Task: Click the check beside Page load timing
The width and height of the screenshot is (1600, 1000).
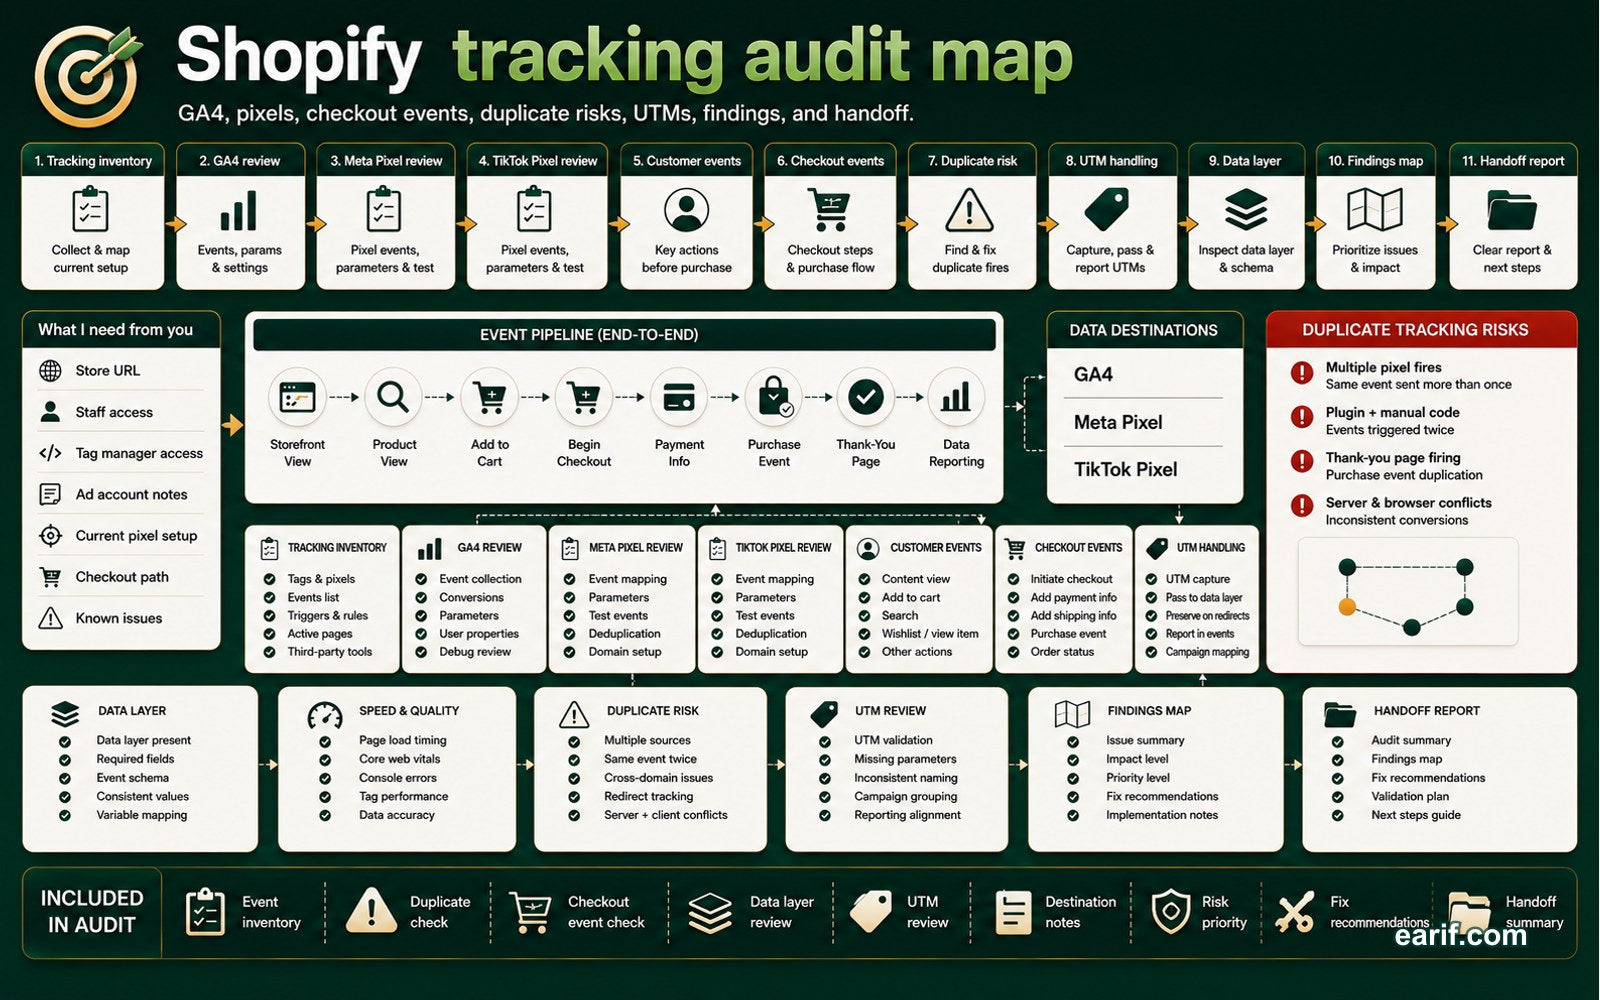Action: 325,741
